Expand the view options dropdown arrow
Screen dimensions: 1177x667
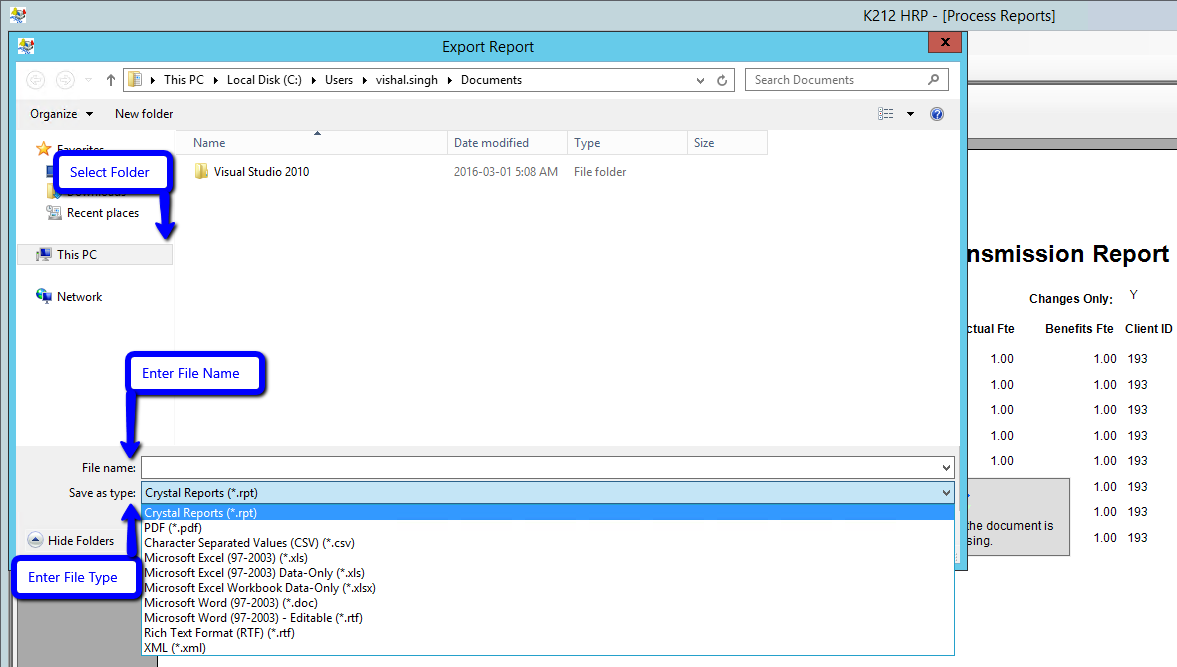pyautogui.click(x=910, y=114)
